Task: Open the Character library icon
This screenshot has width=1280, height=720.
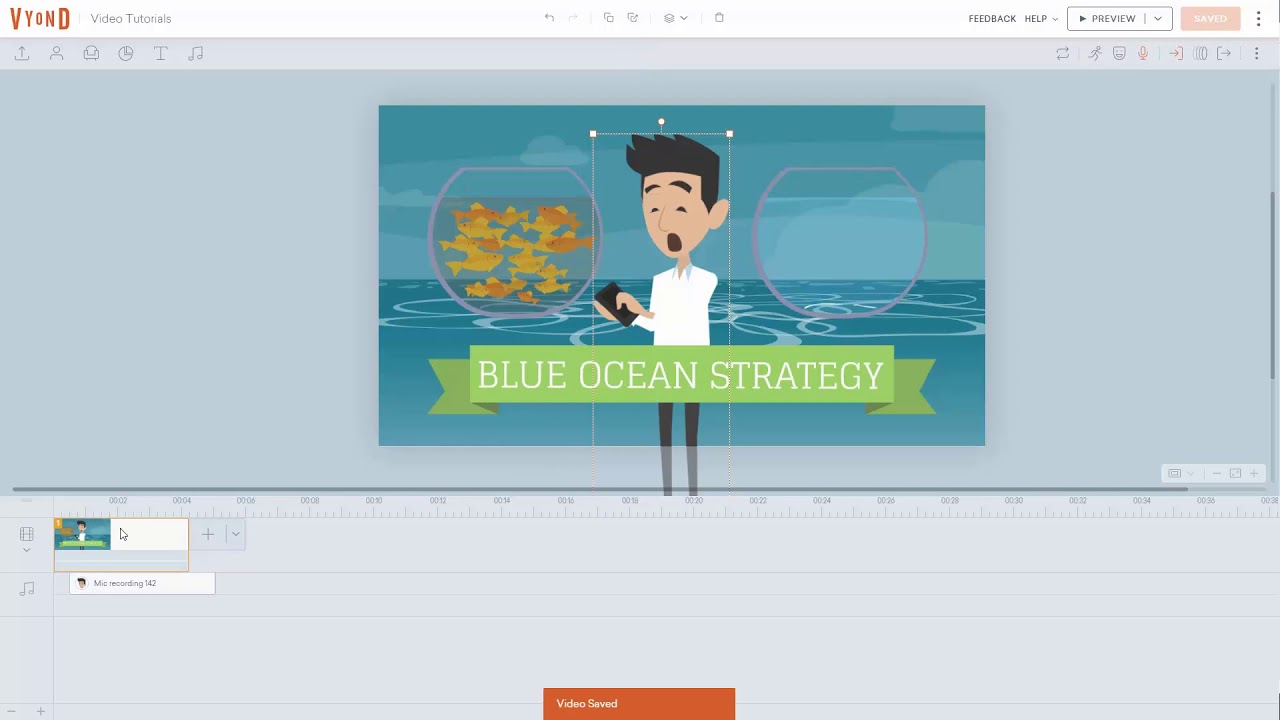Action: pyautogui.click(x=57, y=54)
